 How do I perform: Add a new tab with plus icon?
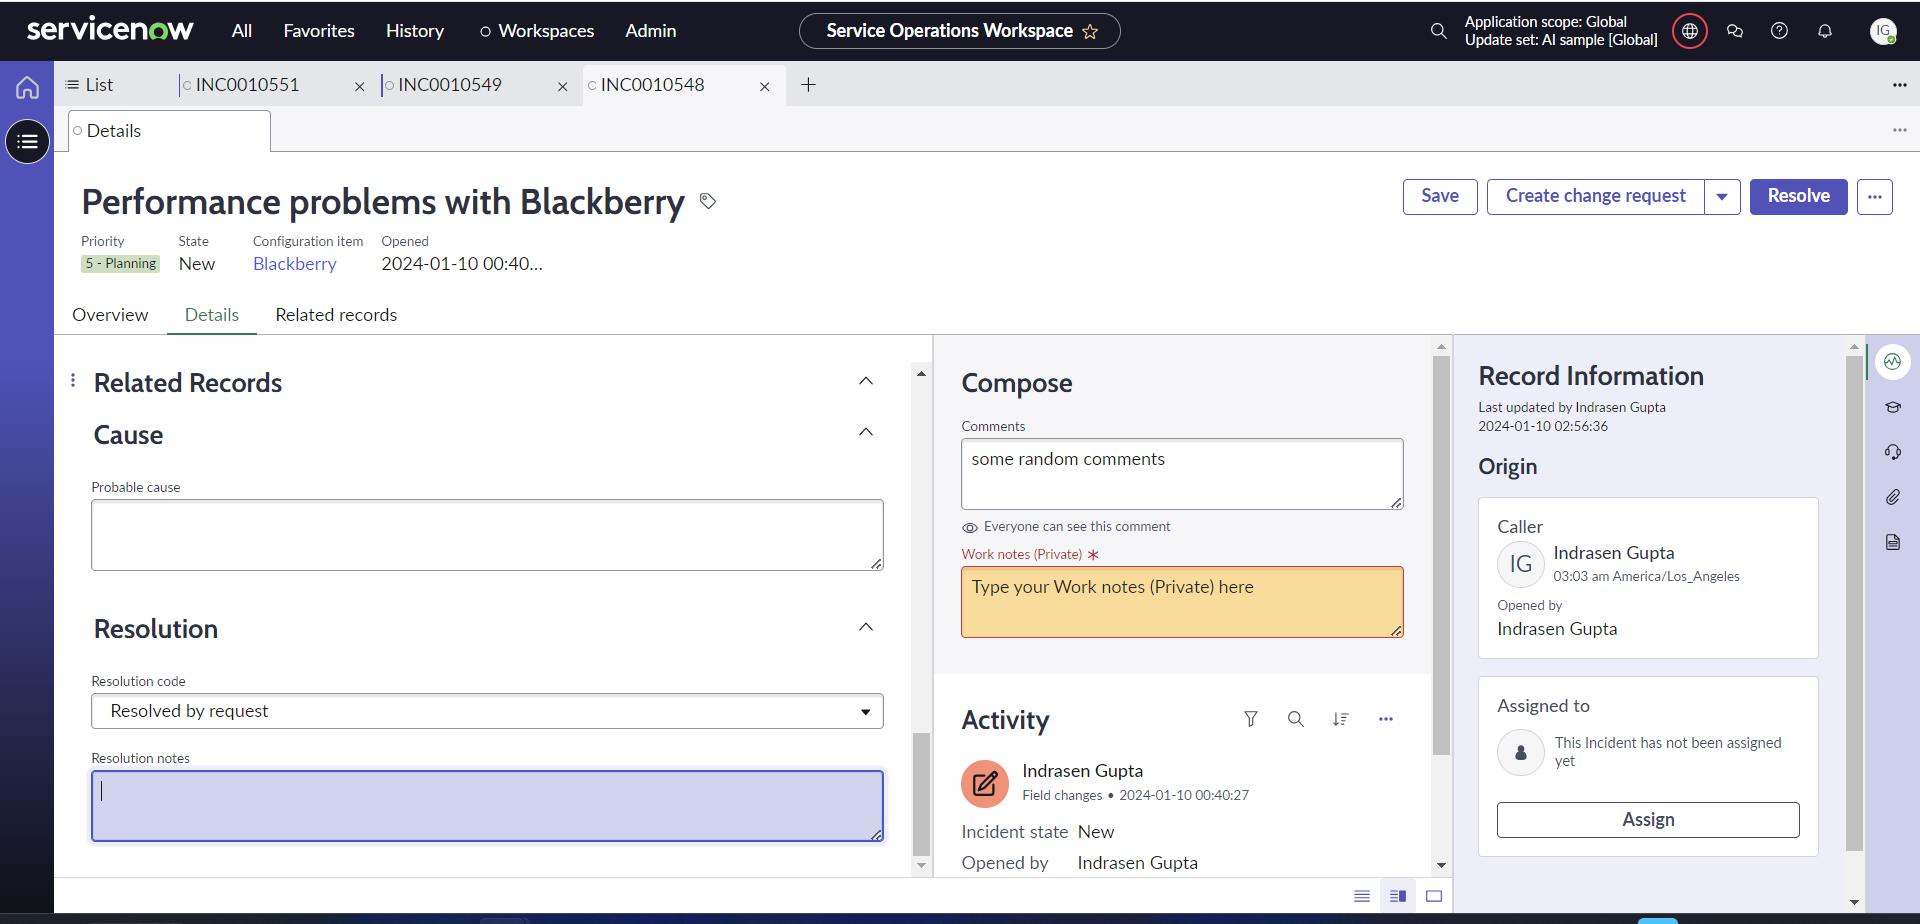(x=808, y=85)
